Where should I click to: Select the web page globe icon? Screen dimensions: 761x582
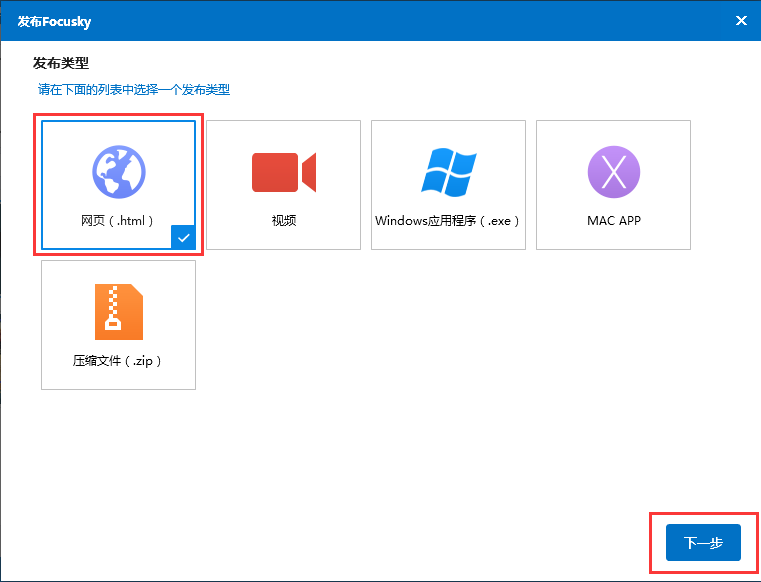tap(119, 171)
